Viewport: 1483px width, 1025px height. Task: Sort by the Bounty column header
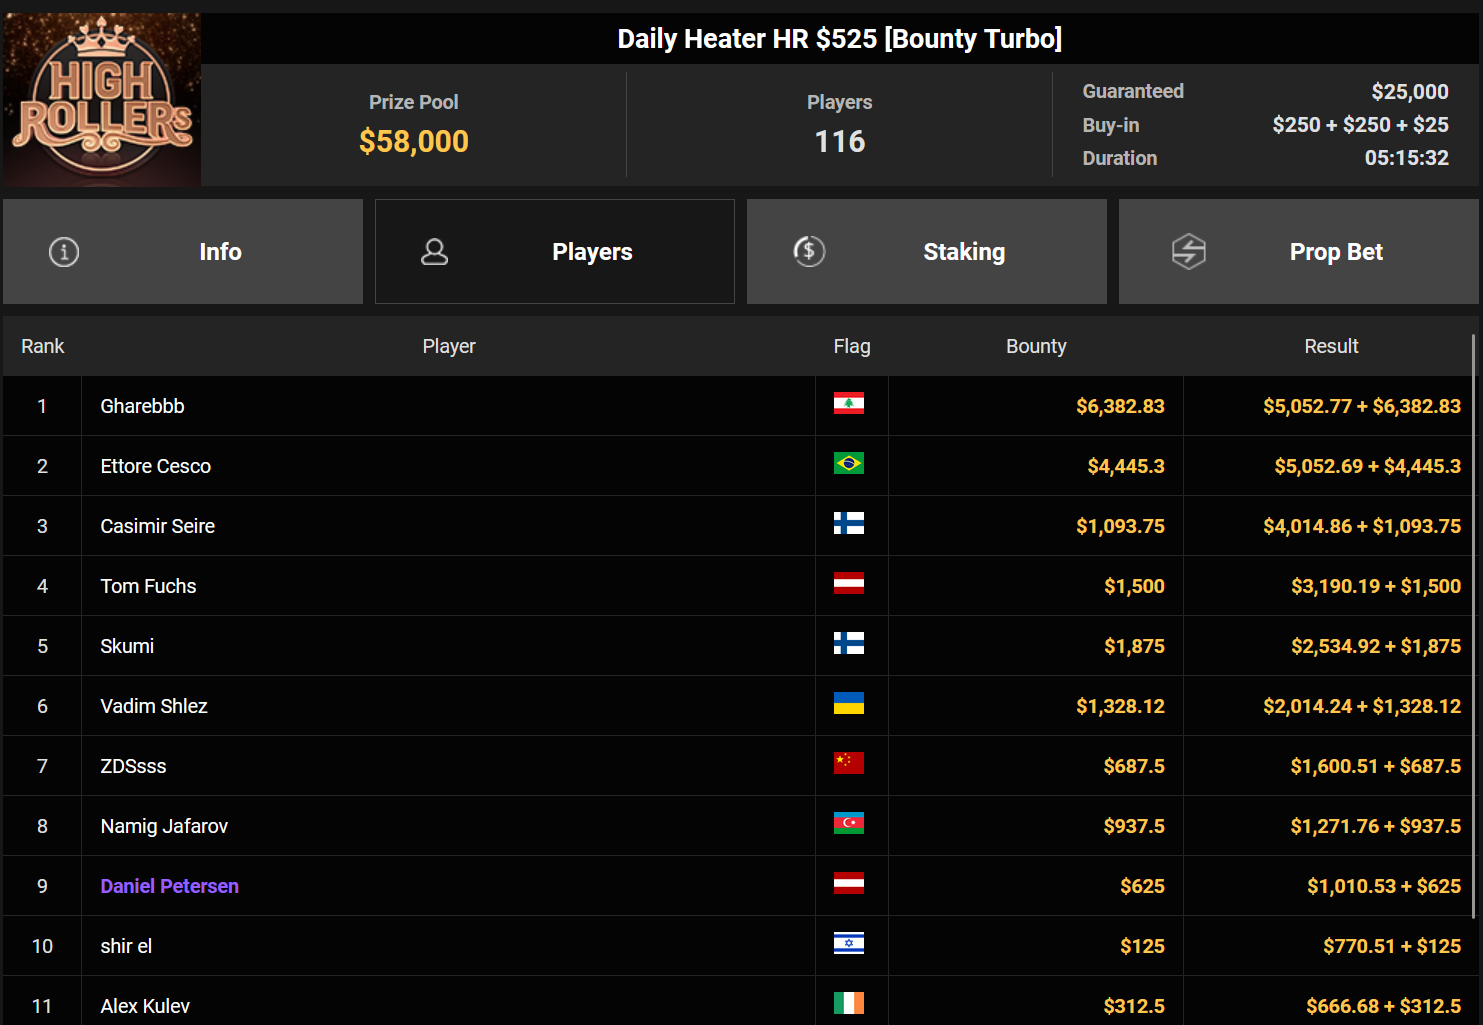point(1036,346)
